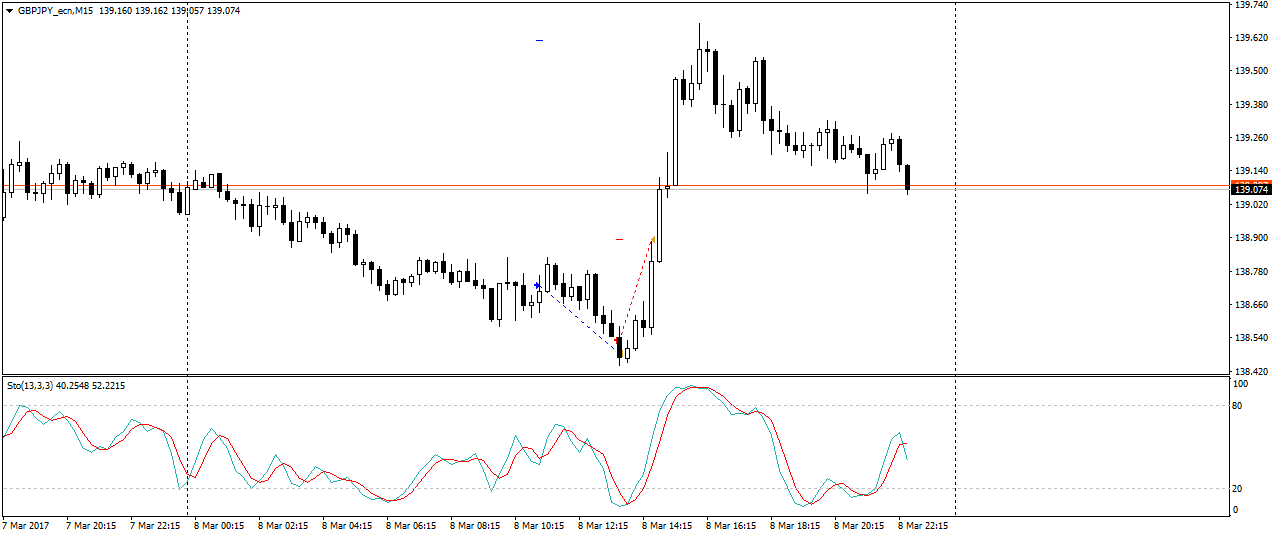Click the 139.380 price axis label
The width and height of the screenshot is (1272, 537).
[1251, 105]
